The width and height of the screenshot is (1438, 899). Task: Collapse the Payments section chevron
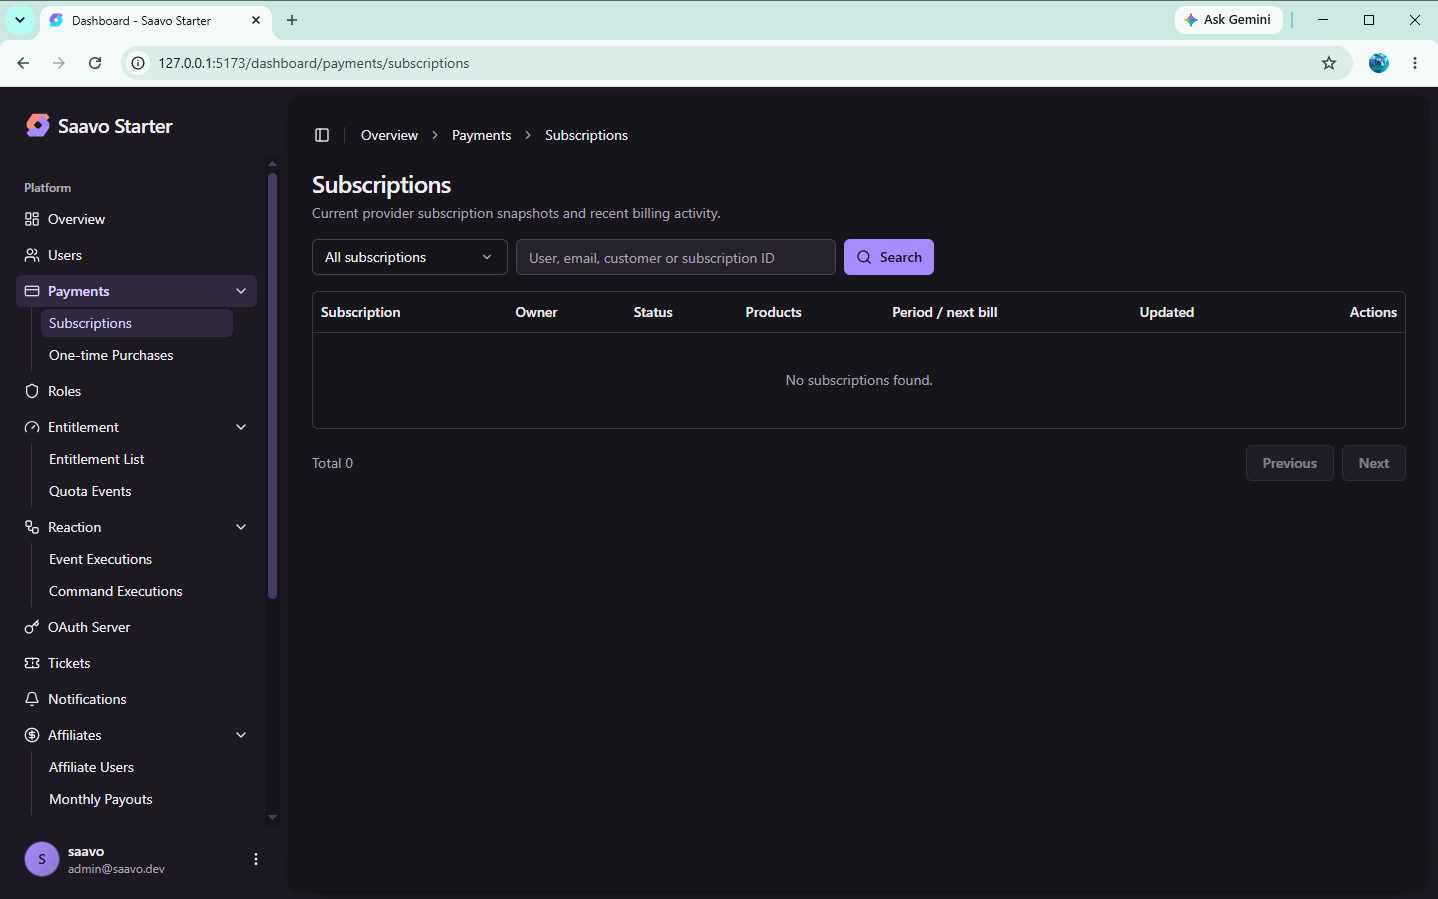pyautogui.click(x=241, y=291)
